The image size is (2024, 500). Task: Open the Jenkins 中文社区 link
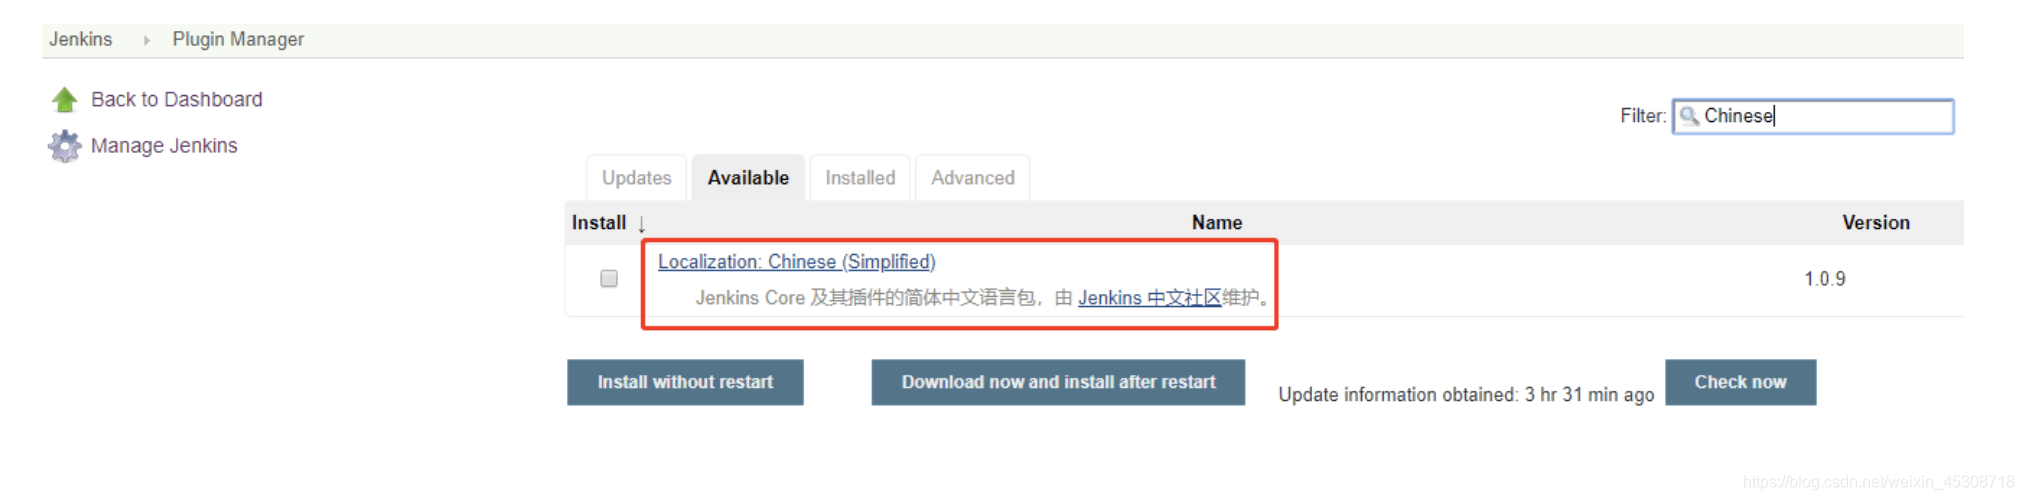point(1150,298)
